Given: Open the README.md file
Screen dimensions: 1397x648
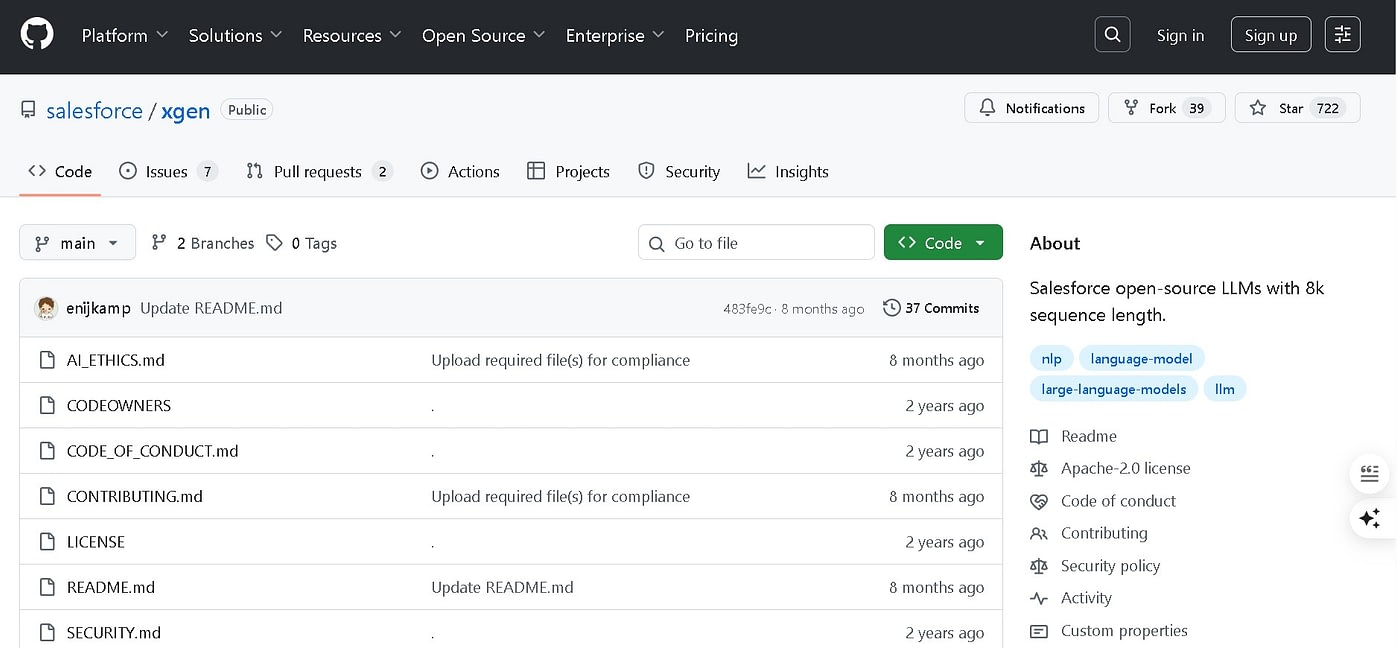Looking at the screenshot, I should (110, 587).
